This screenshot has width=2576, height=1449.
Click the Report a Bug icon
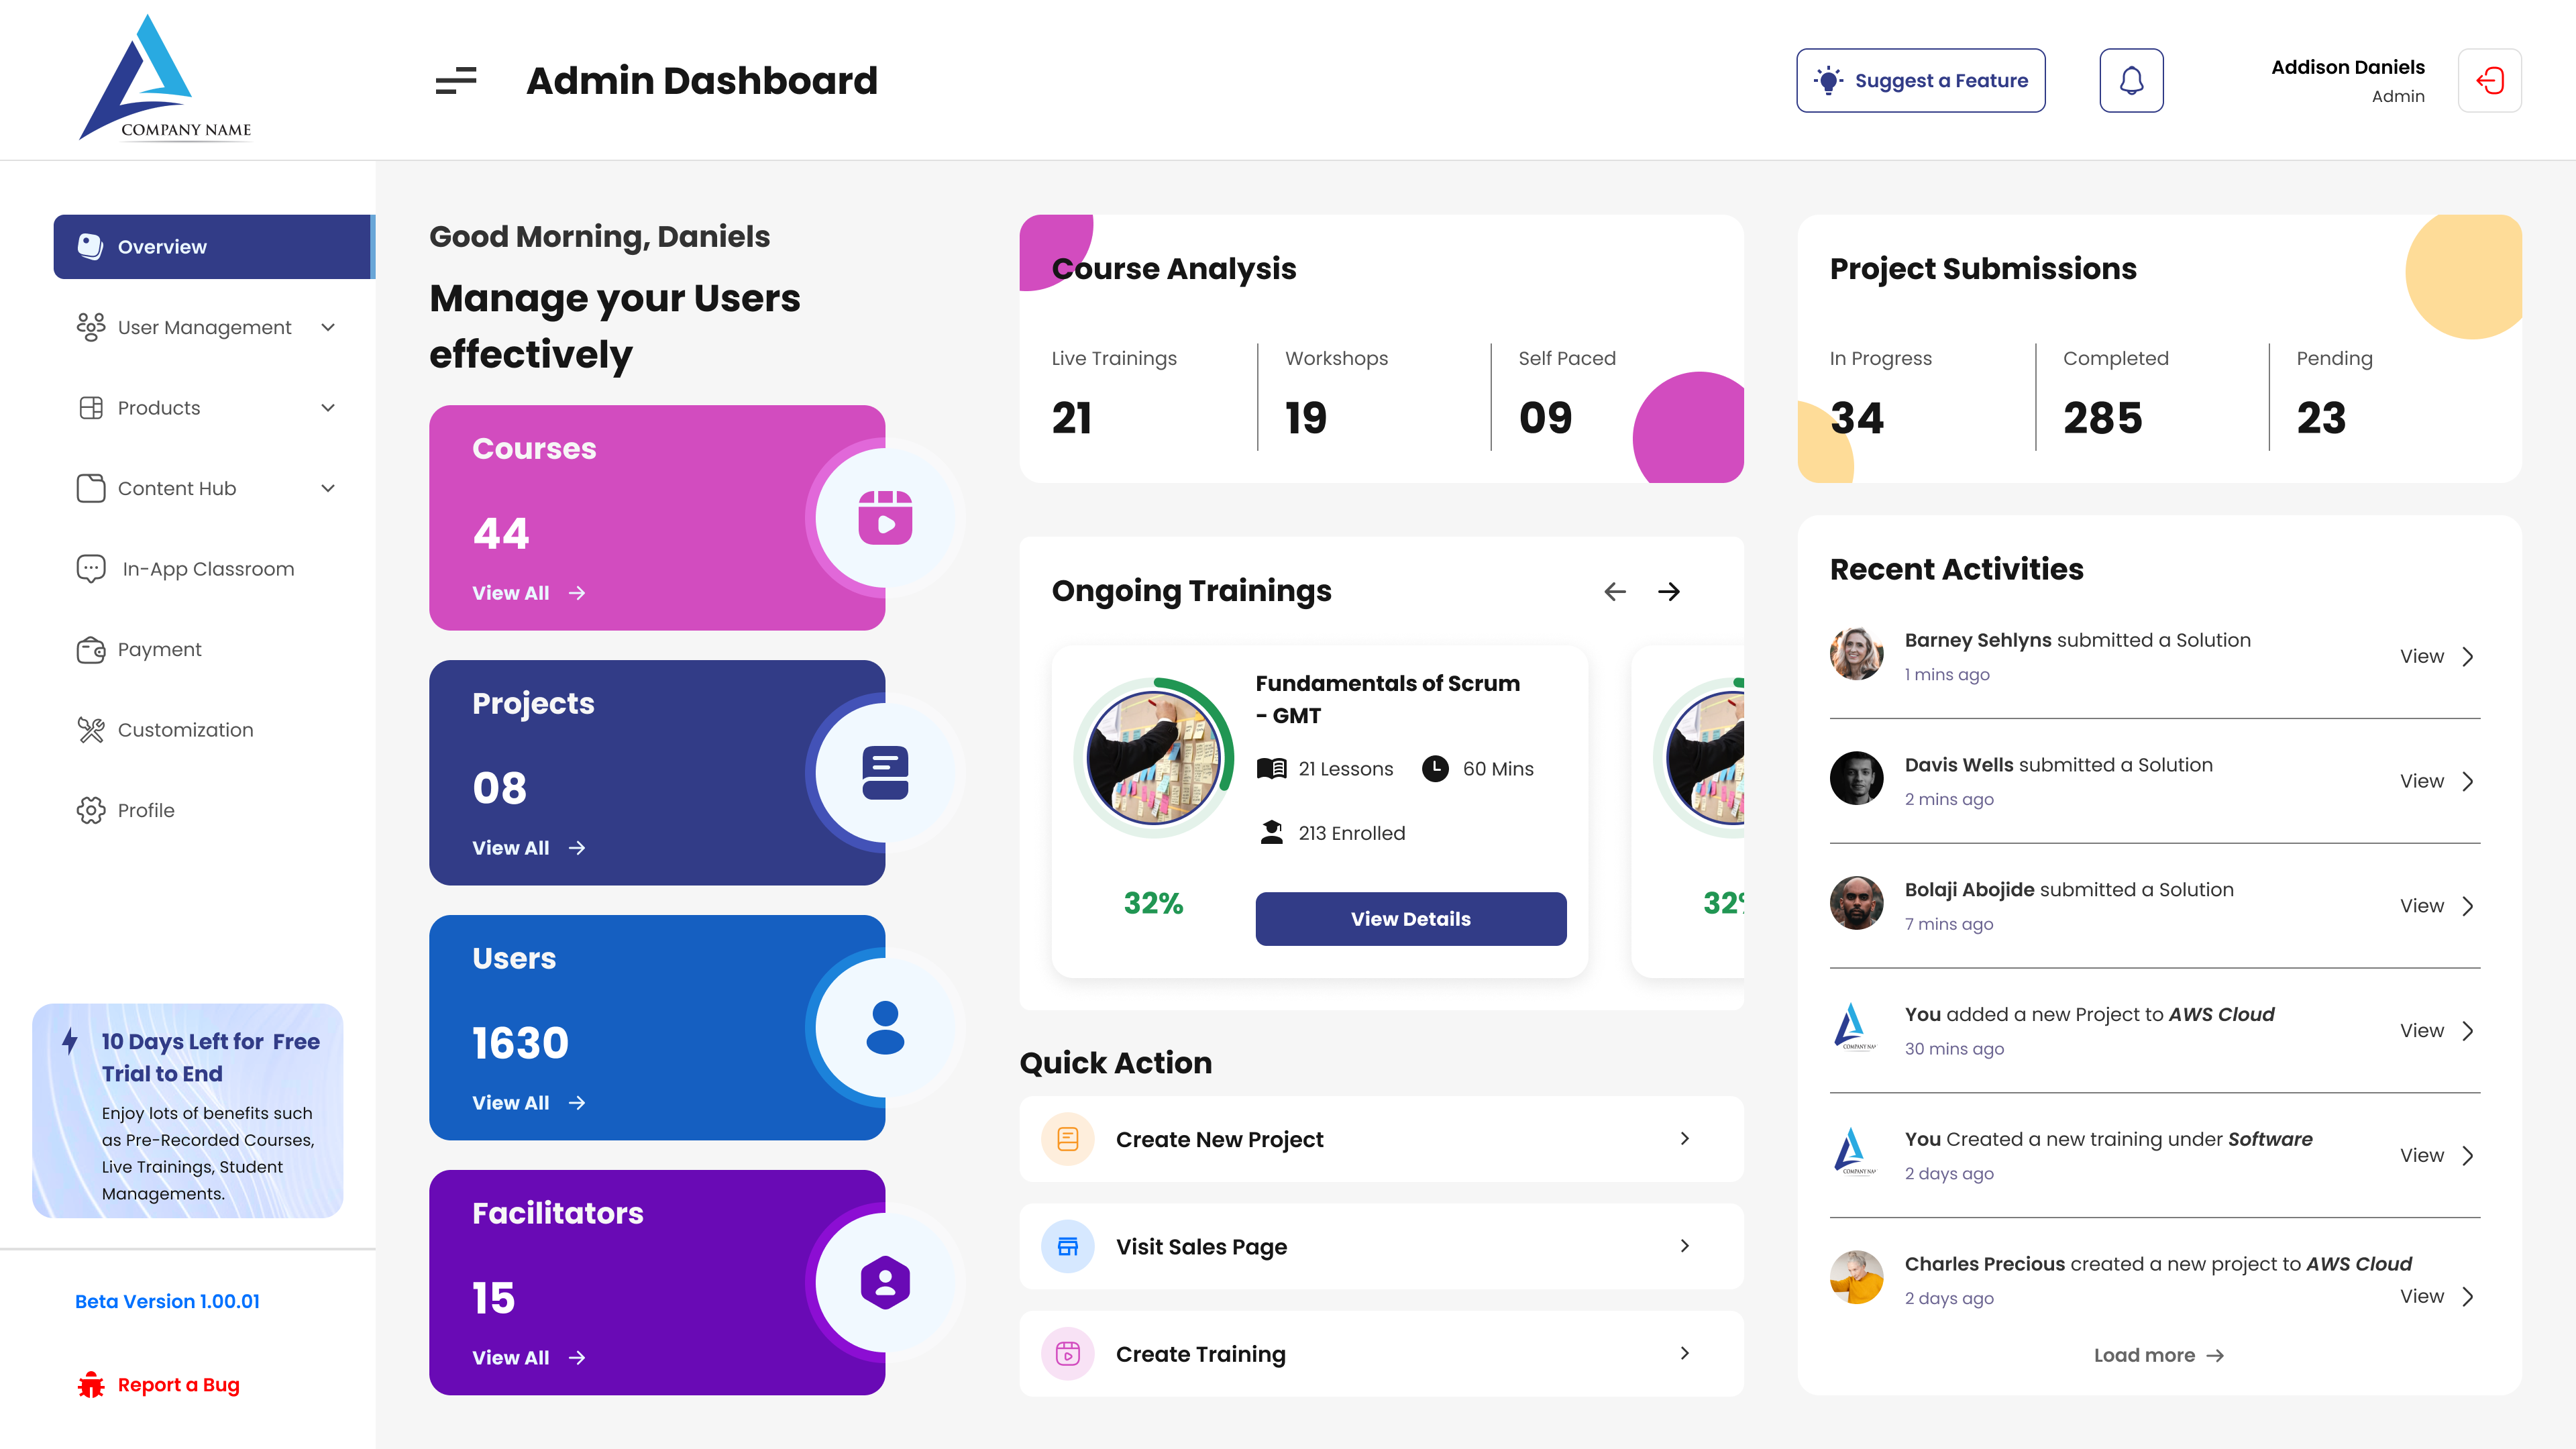pyautogui.click(x=91, y=1385)
